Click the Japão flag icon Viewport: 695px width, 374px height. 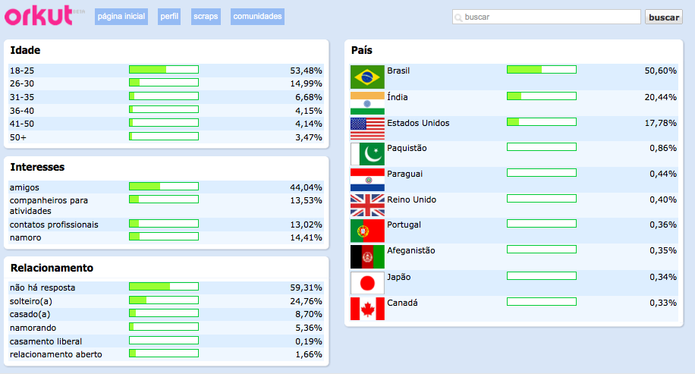[x=367, y=283]
